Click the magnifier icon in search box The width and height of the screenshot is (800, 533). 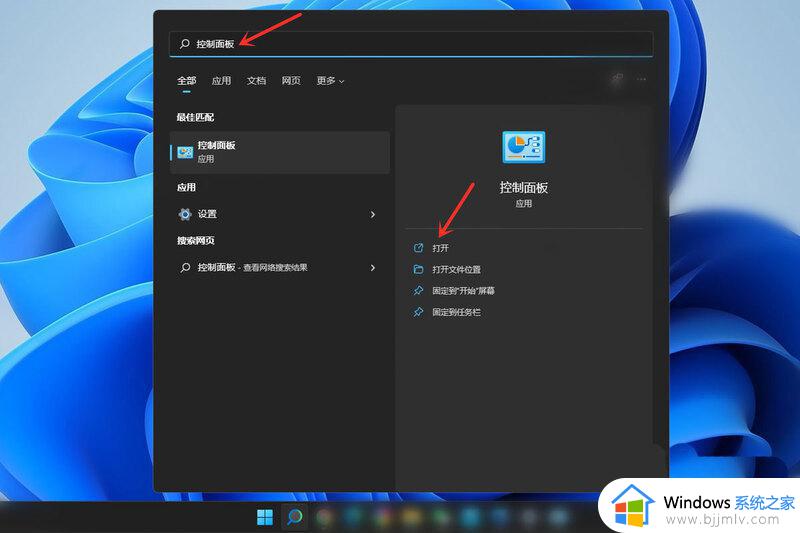tap(185, 44)
